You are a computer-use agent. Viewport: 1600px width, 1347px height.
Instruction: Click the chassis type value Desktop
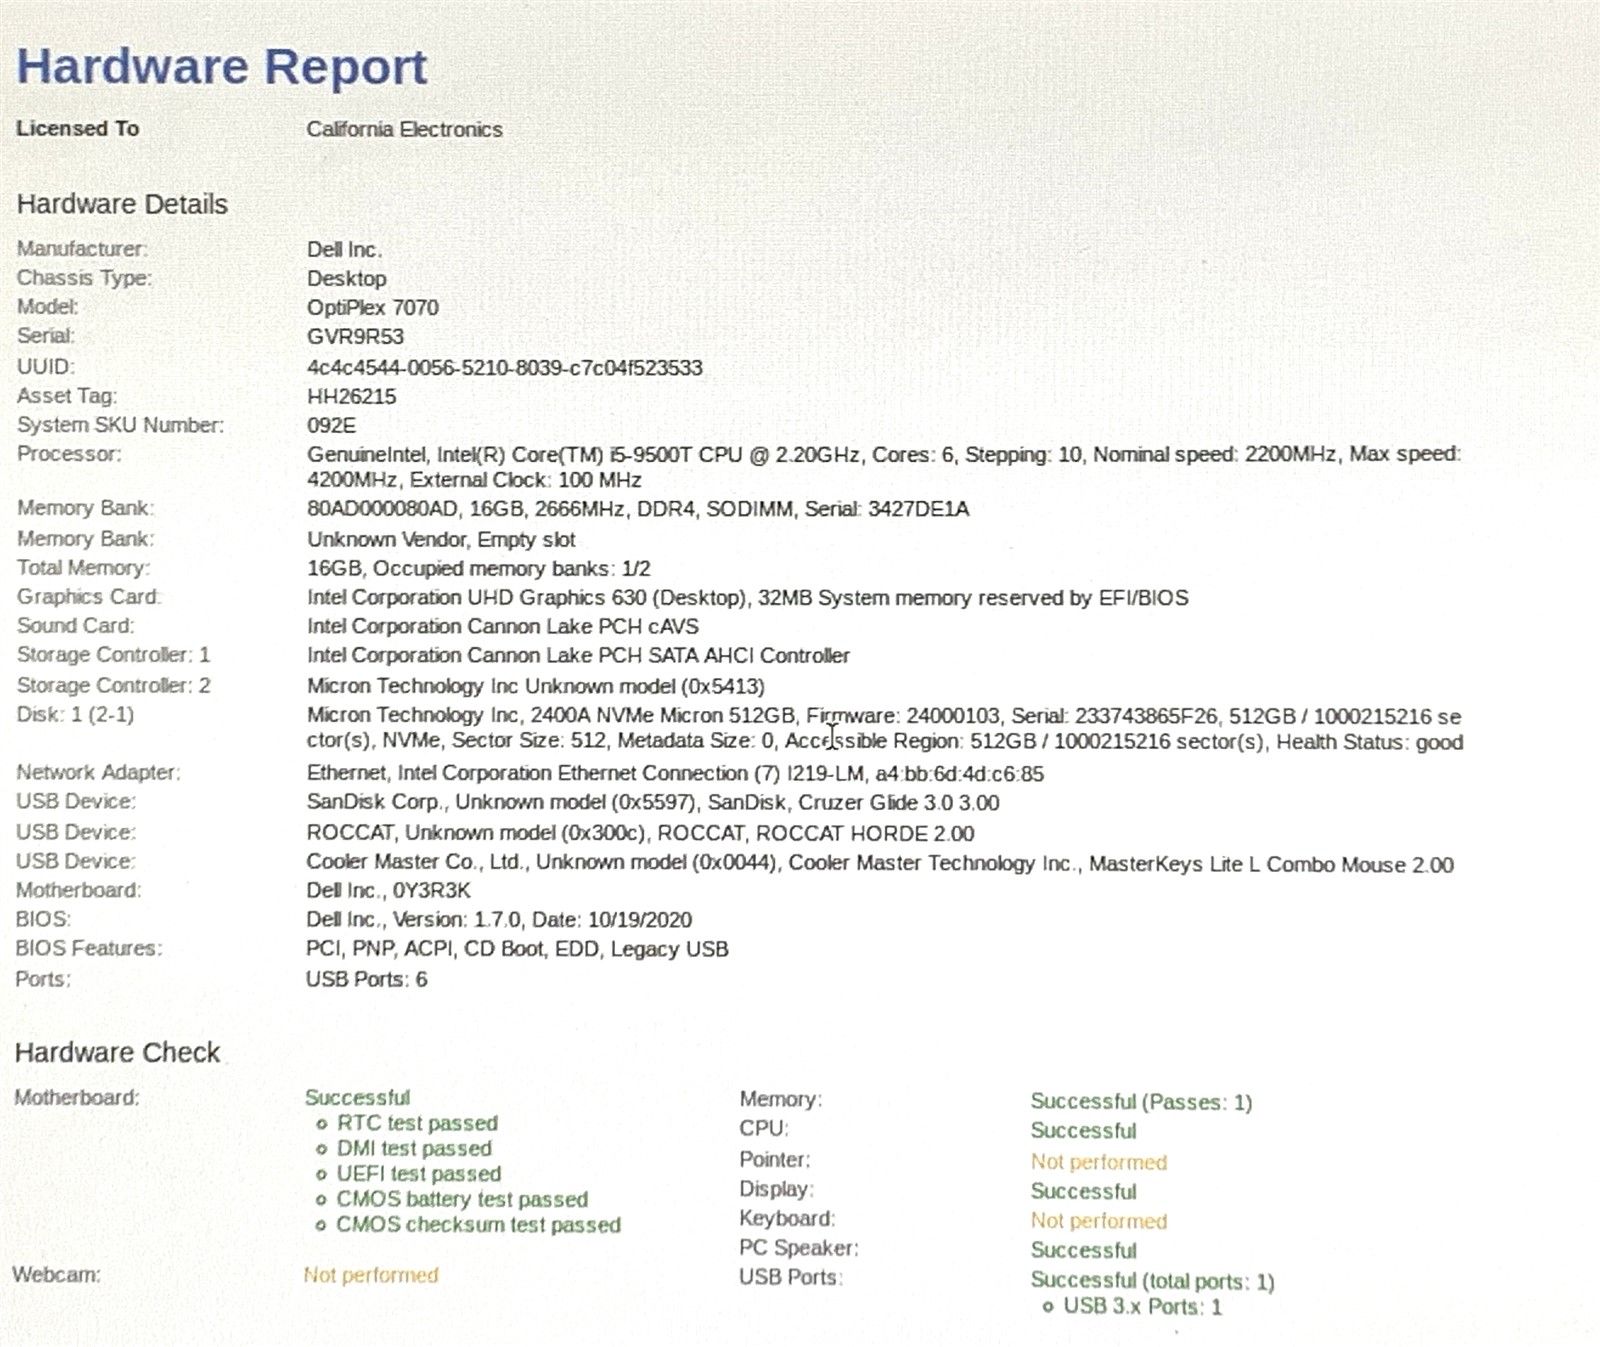346,278
